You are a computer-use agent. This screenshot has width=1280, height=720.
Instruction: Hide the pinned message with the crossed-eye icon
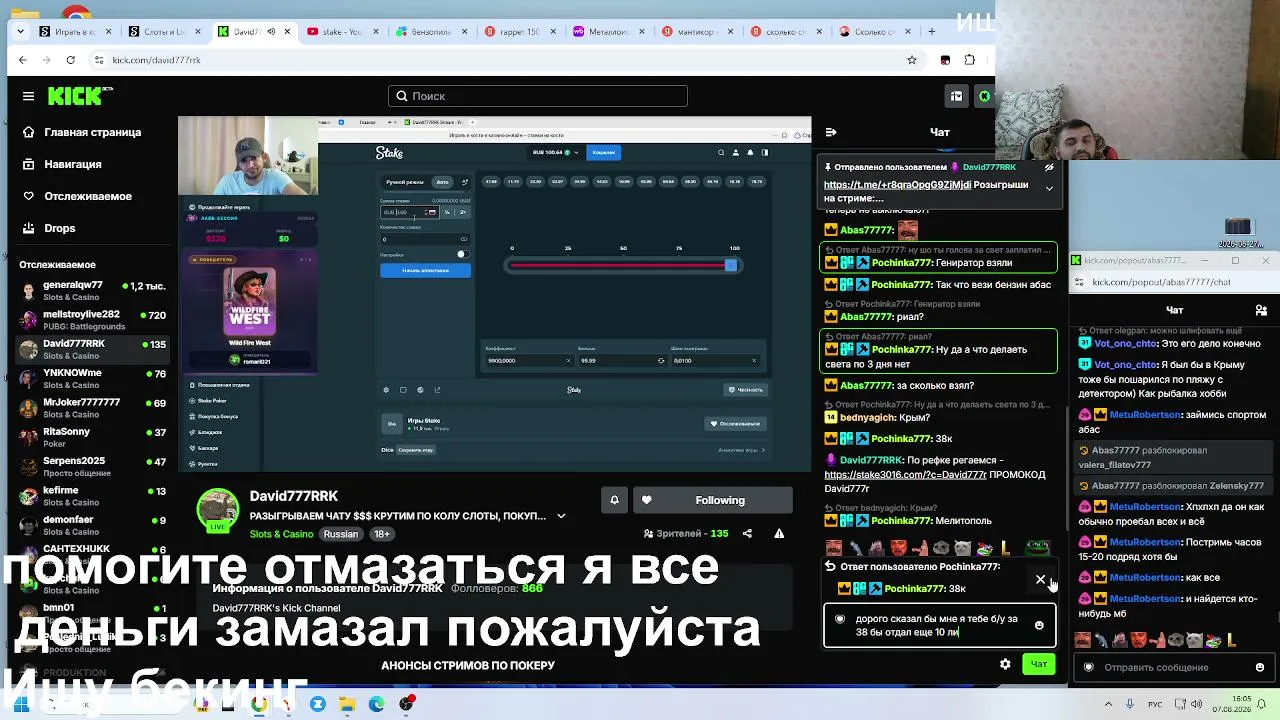click(x=1049, y=167)
